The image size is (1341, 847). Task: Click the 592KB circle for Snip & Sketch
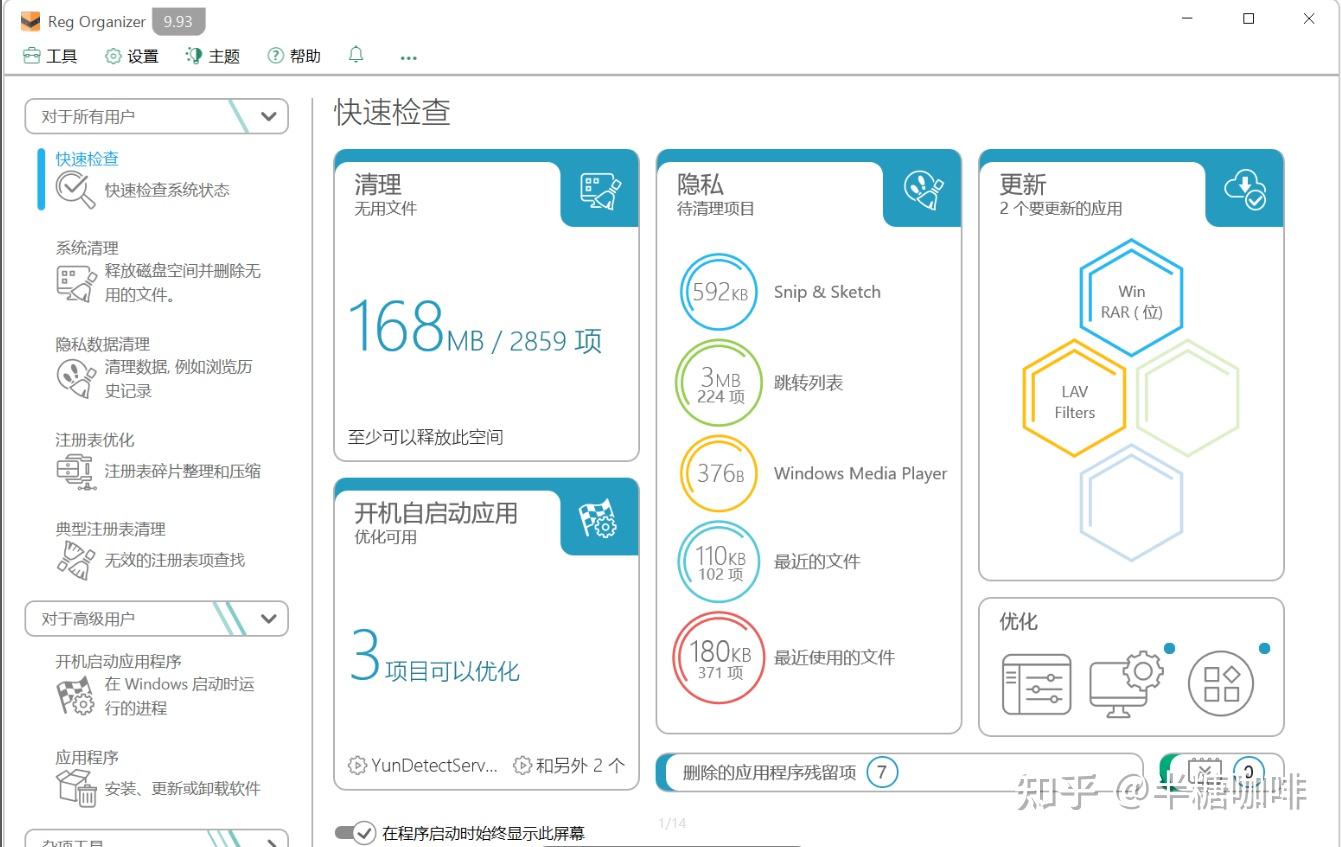point(718,292)
